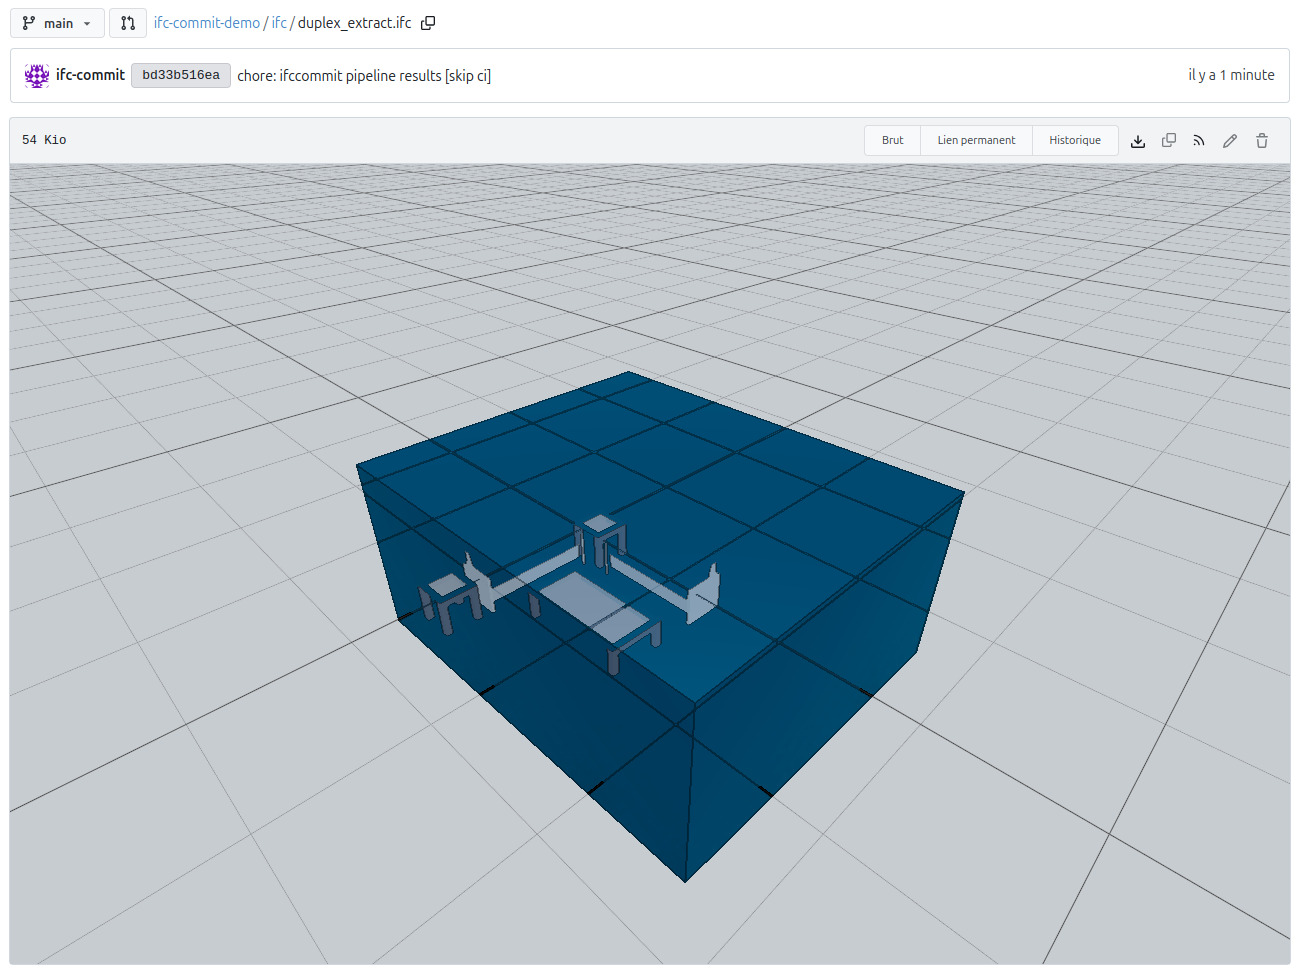Click the Lien permanent button
This screenshot has height=980, width=1302.
click(976, 140)
